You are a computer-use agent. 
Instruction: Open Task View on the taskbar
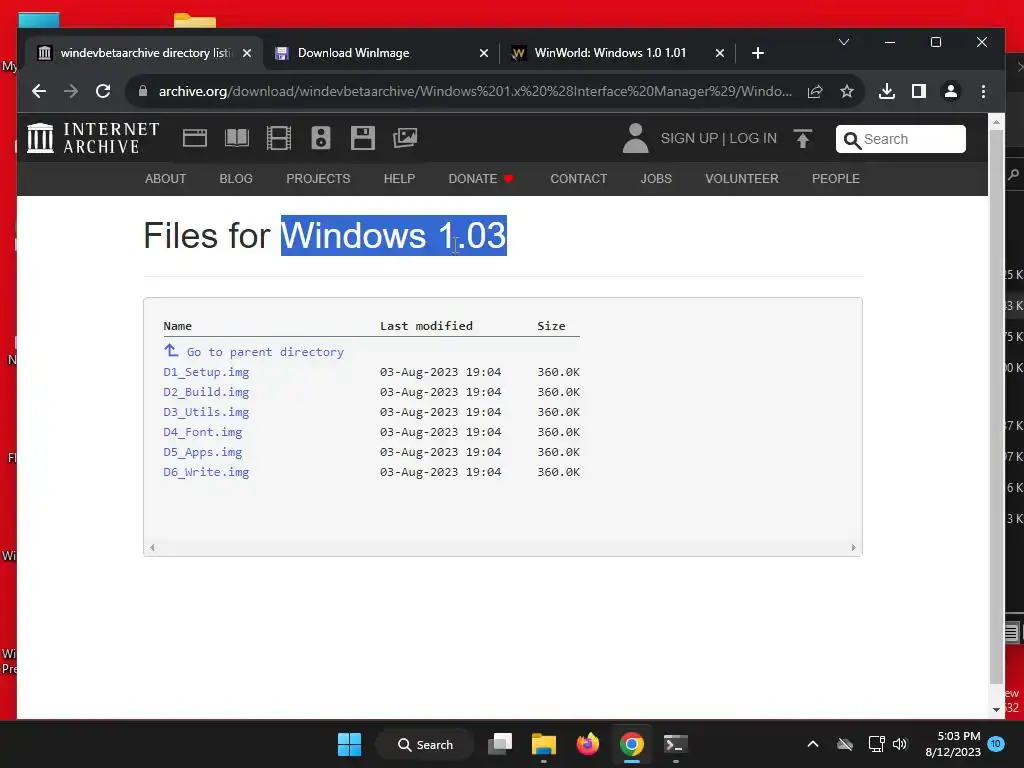(500, 744)
